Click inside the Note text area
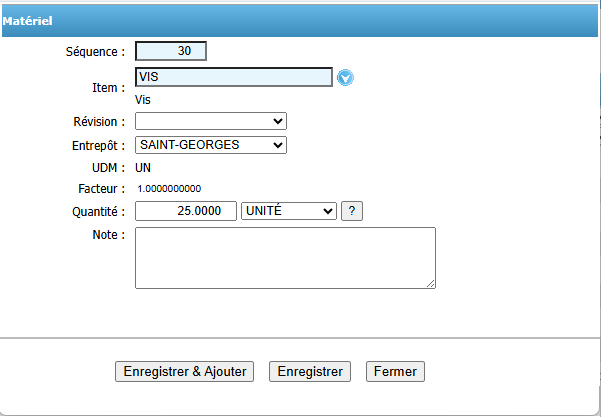The width and height of the screenshot is (601, 417). [285, 257]
